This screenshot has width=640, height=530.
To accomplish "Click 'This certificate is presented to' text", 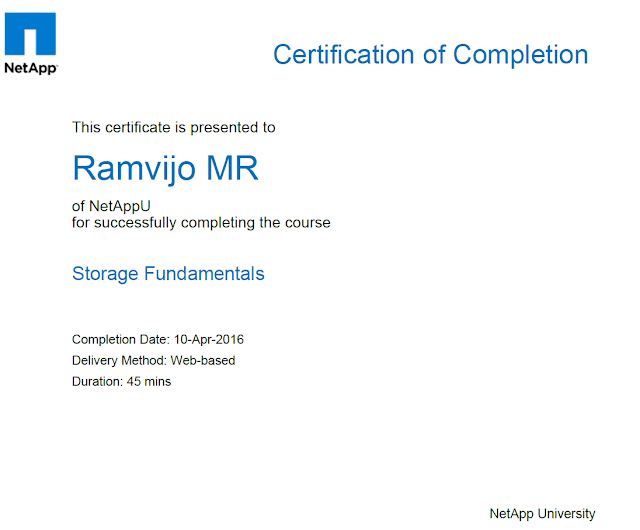I will pyautogui.click(x=173, y=127).
